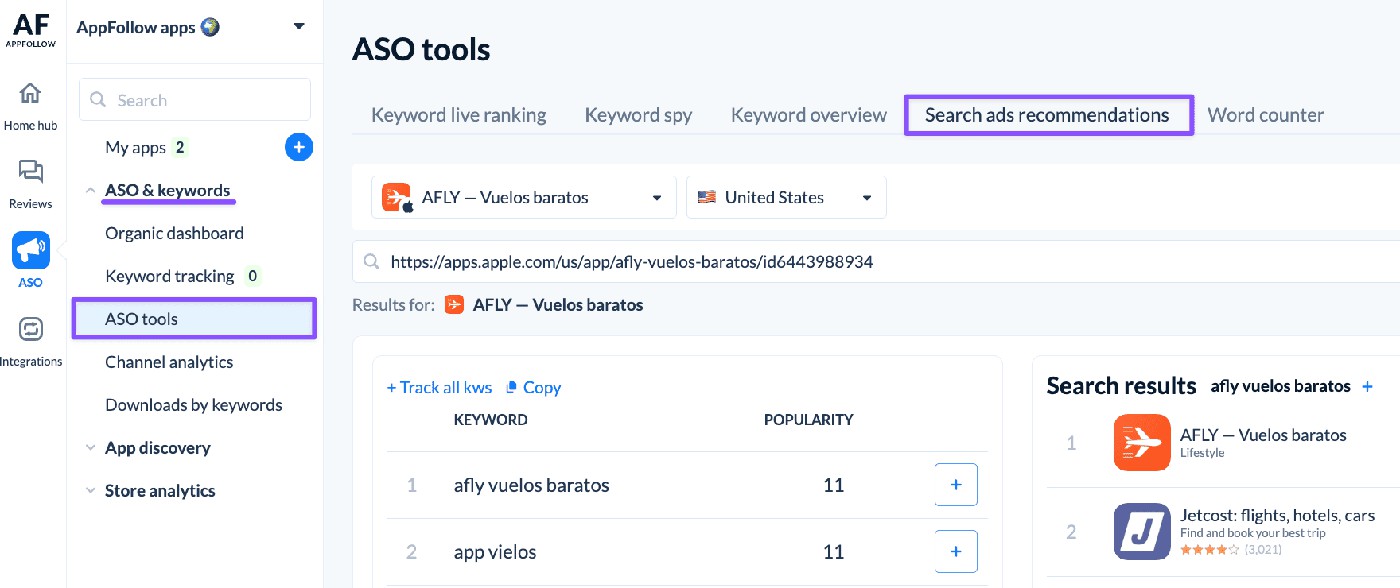
Task: Click the AppFollow logo
Action: click(30, 30)
